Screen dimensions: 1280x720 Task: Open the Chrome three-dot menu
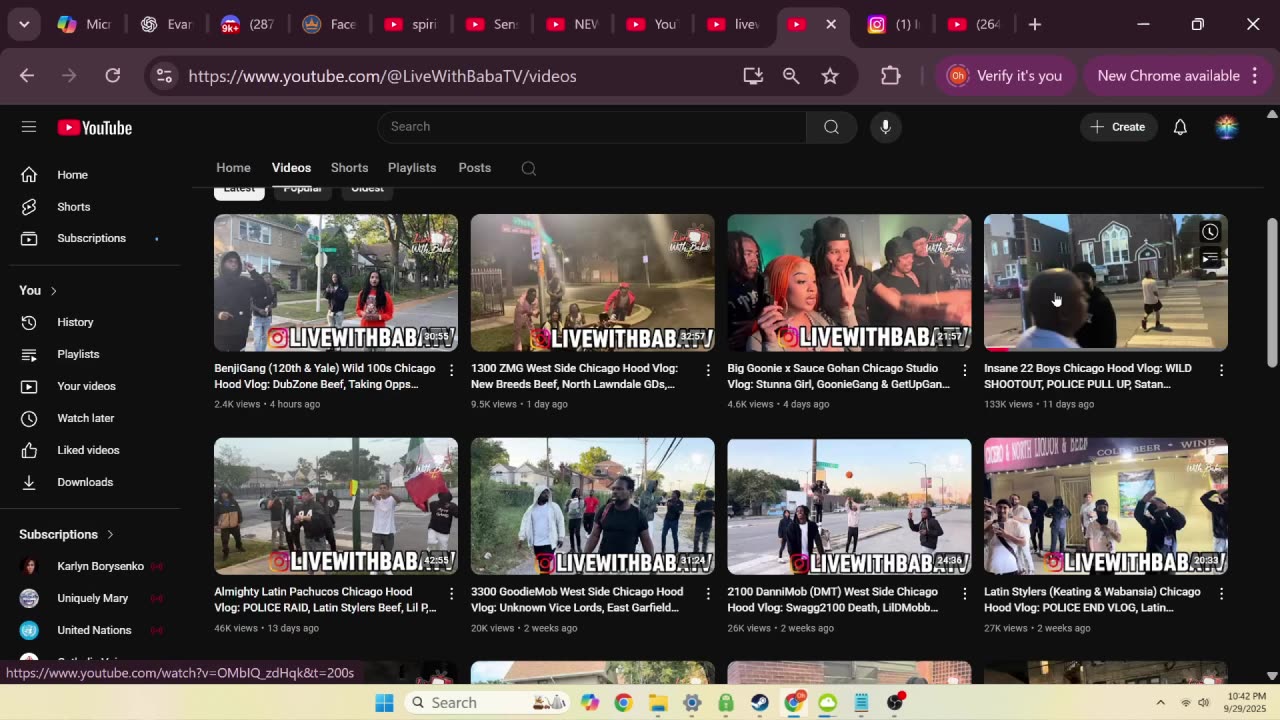point(1253,76)
